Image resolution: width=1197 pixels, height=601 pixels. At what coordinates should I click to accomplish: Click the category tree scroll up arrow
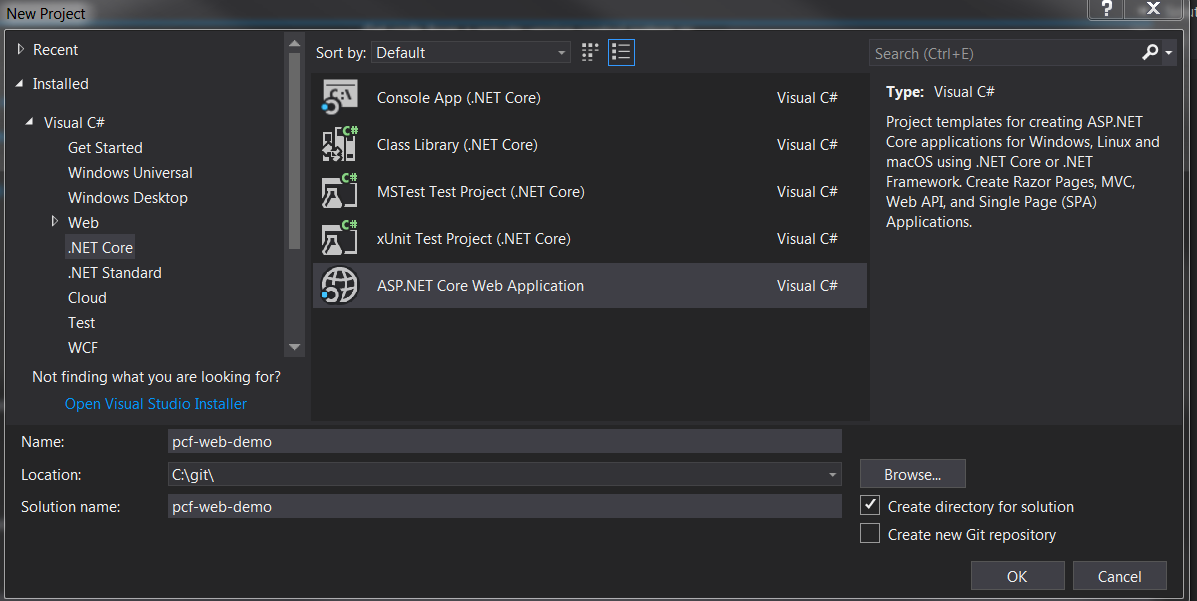pyautogui.click(x=295, y=44)
